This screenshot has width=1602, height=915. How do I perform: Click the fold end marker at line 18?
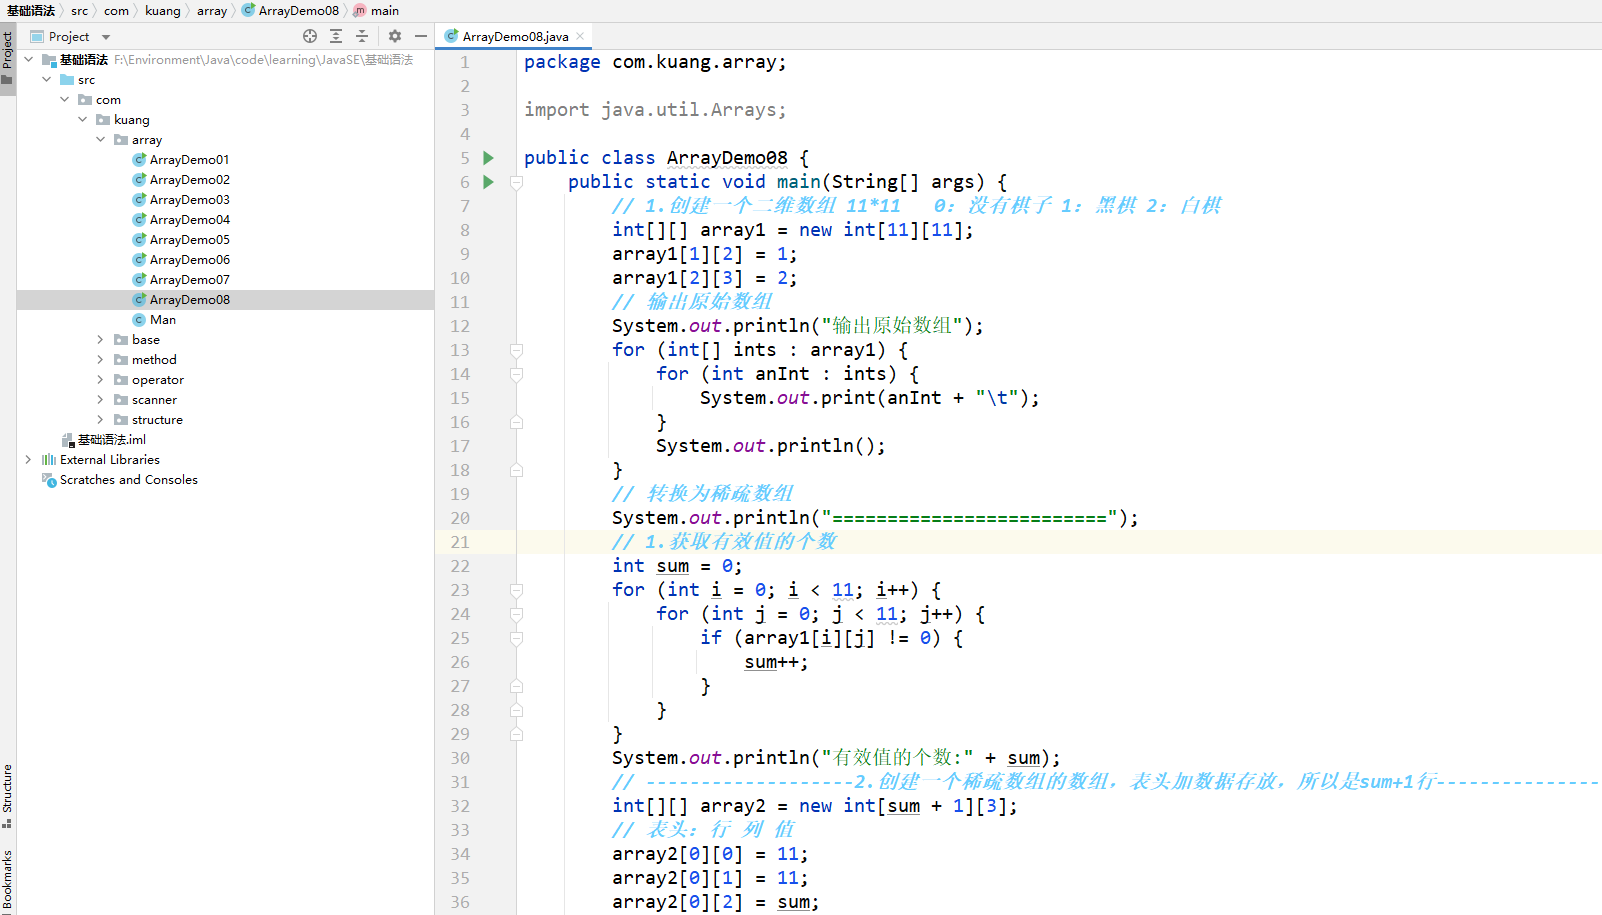click(516, 470)
